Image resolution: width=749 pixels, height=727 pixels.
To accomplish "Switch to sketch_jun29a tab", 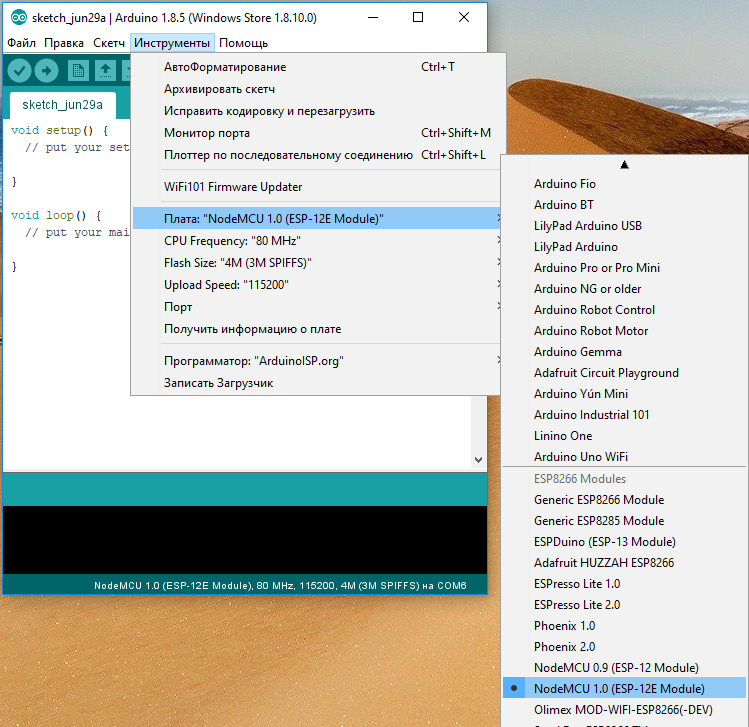I will tap(63, 105).
